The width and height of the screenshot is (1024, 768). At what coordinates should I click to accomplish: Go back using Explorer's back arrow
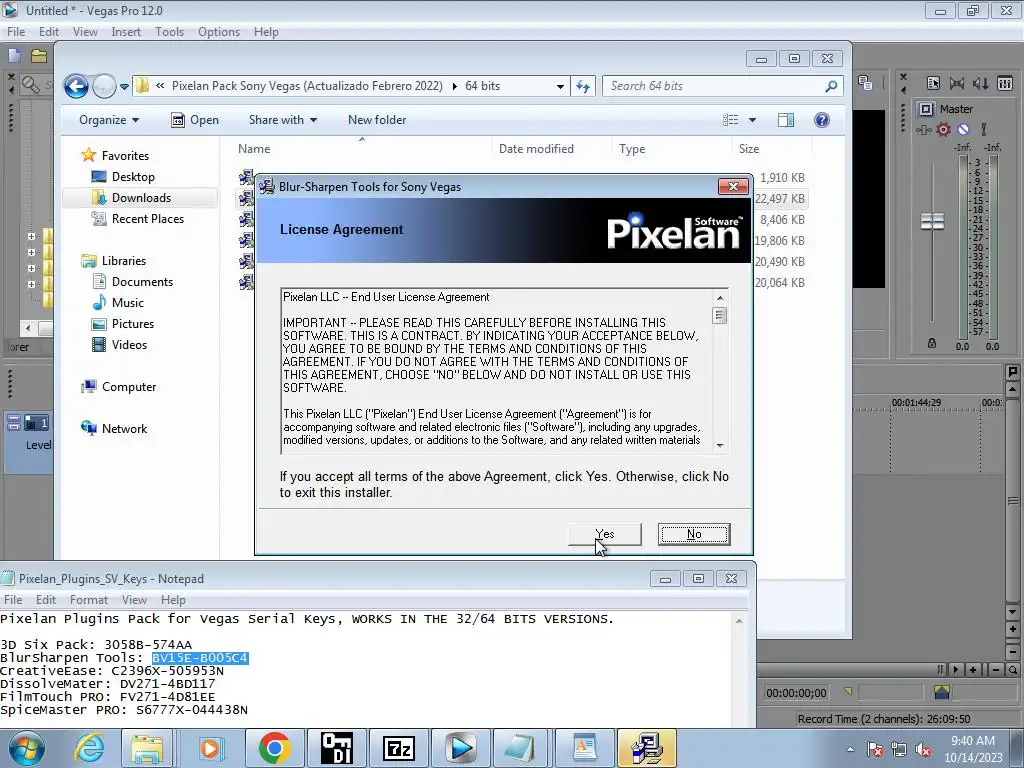(76, 86)
